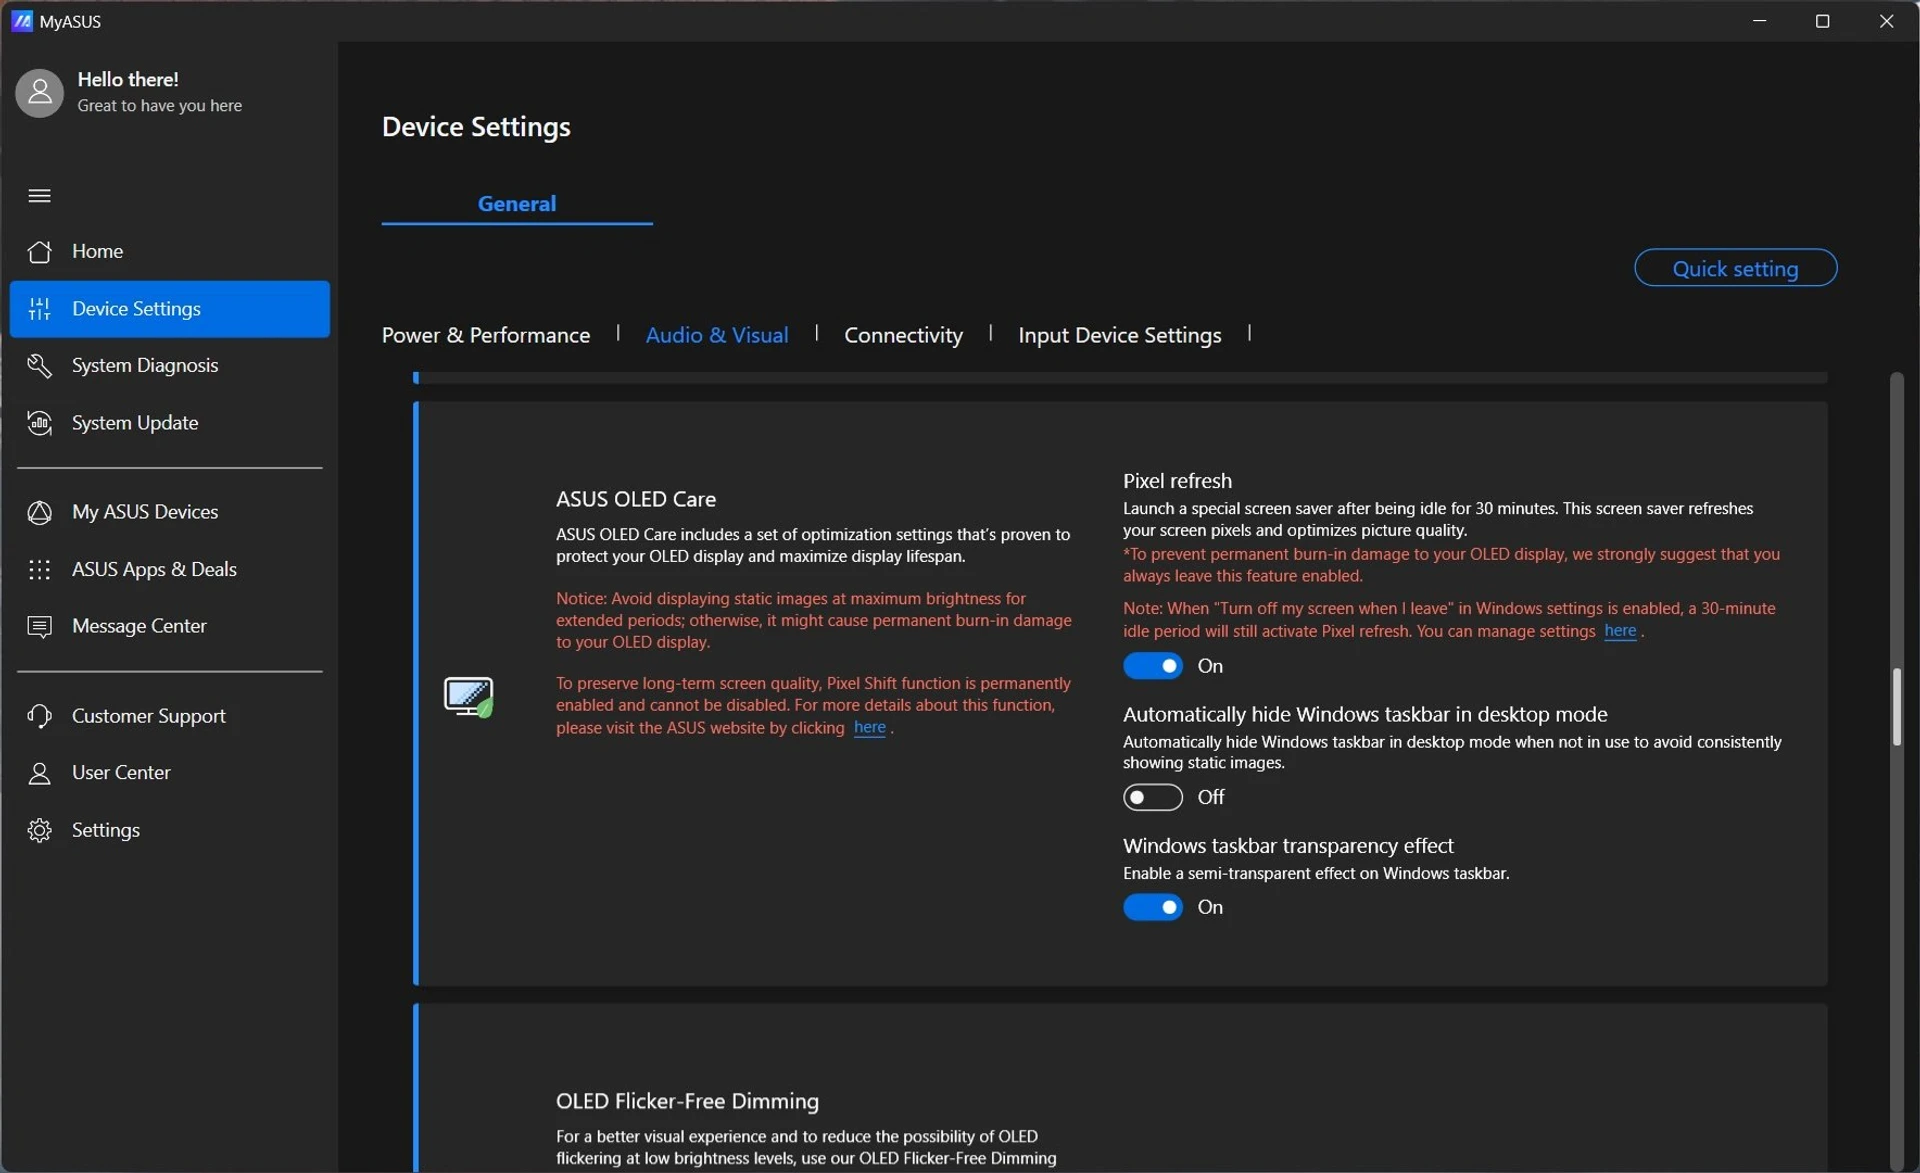Viewport: 1920px width, 1173px height.
Task: Click the Message Center chat icon
Action: click(39, 626)
